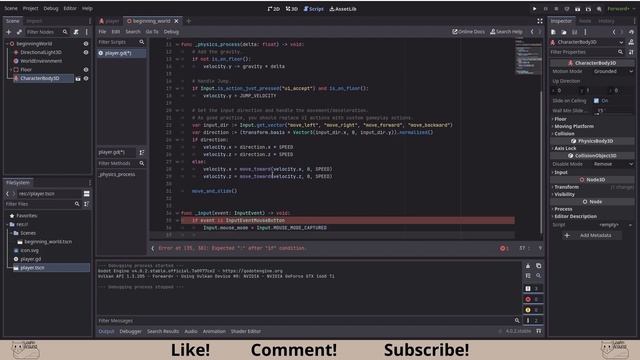Image resolution: width=640 pixels, height=360 pixels.
Task: Open the script editor's Search menu
Action: pyautogui.click(x=133, y=31)
